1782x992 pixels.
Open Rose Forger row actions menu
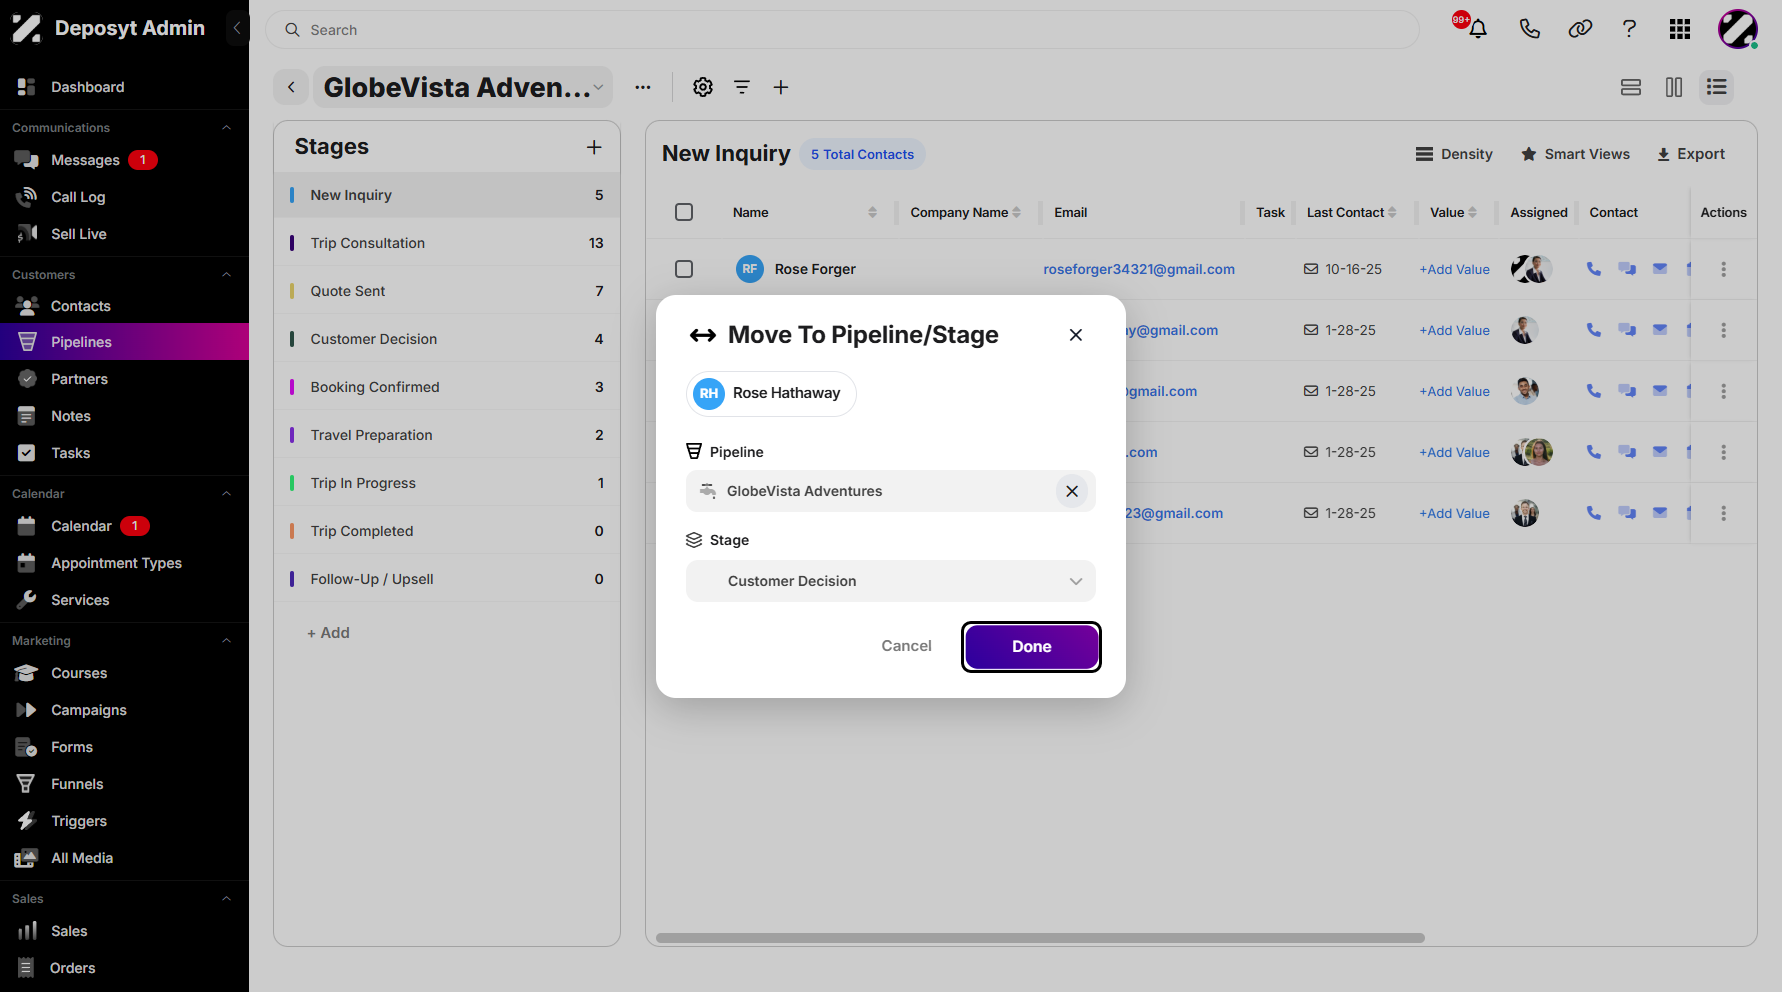coord(1723,269)
